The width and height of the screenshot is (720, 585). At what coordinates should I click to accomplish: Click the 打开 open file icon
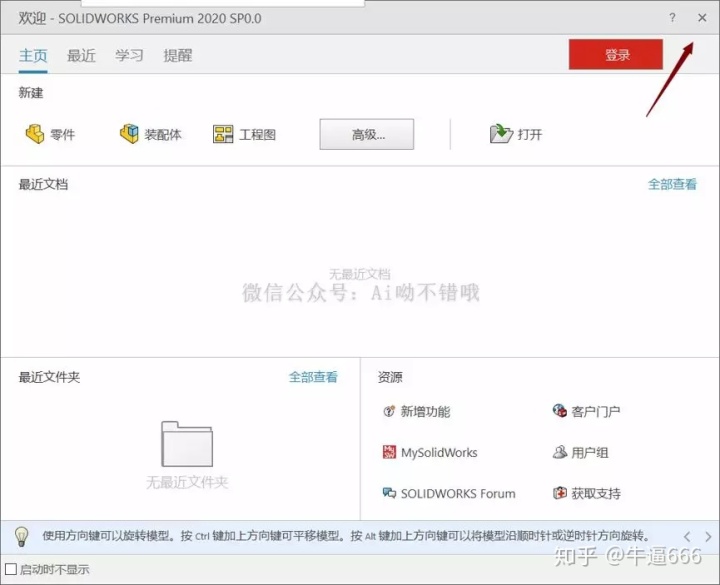(501, 134)
